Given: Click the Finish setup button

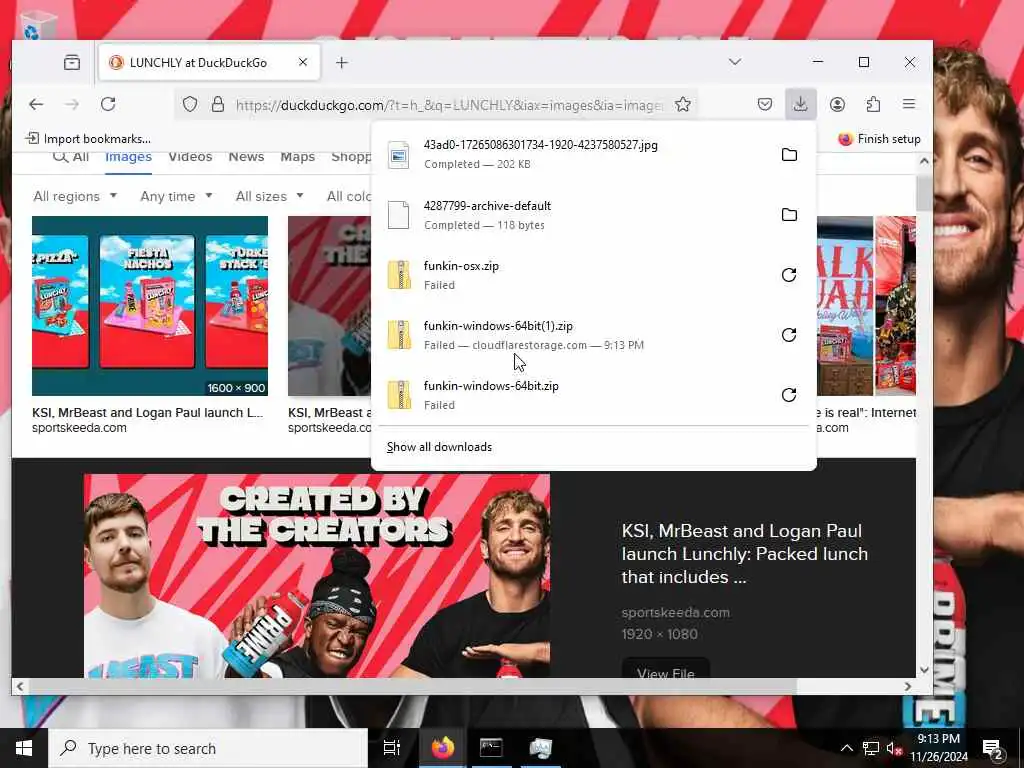Looking at the screenshot, I should coord(879,139).
